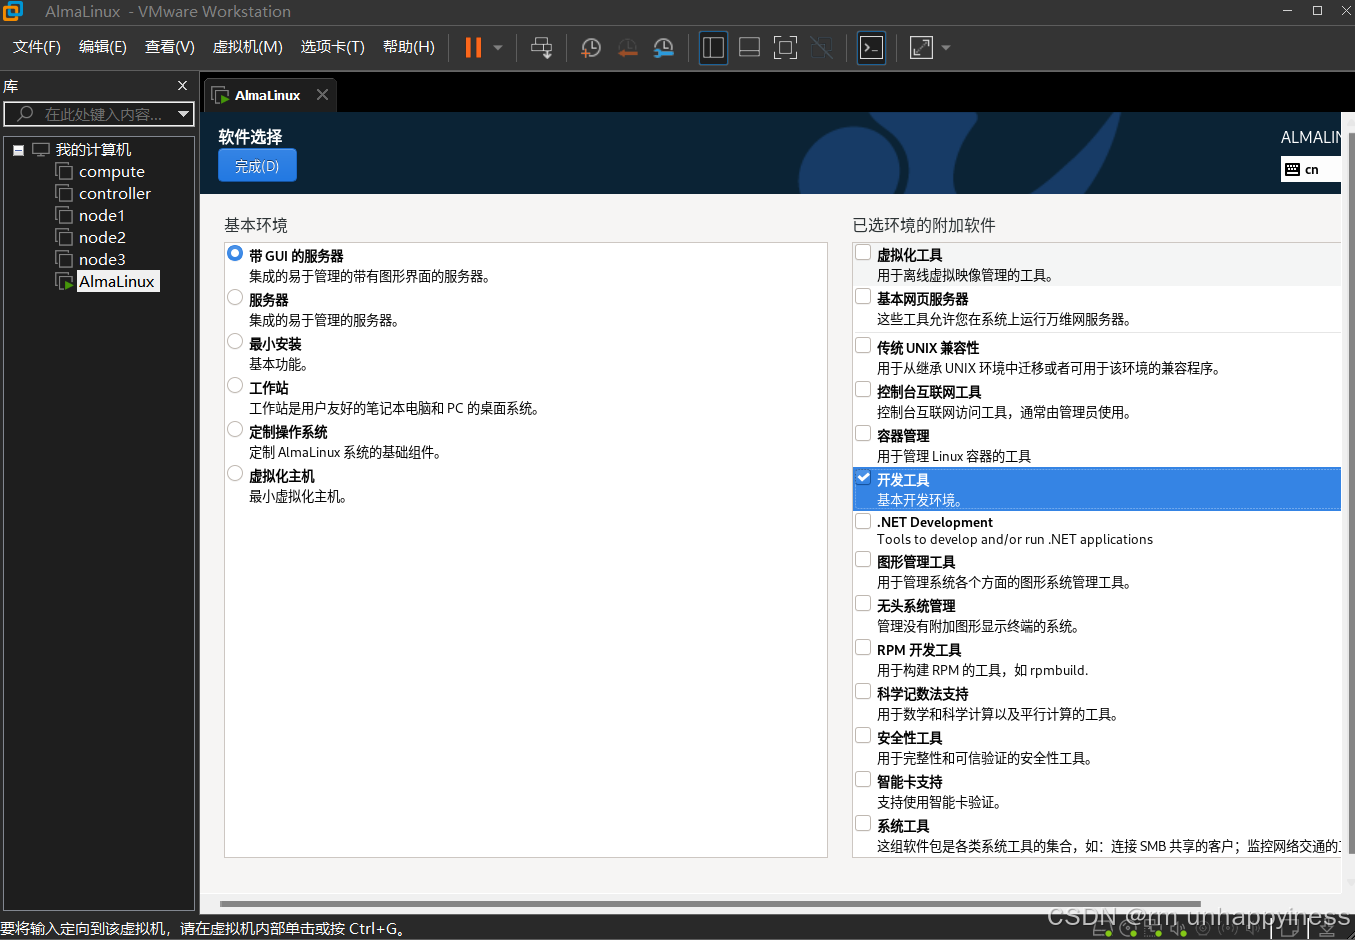Click the cn keyboard layout indicator
The width and height of the screenshot is (1355, 940).
pyautogui.click(x=1311, y=169)
